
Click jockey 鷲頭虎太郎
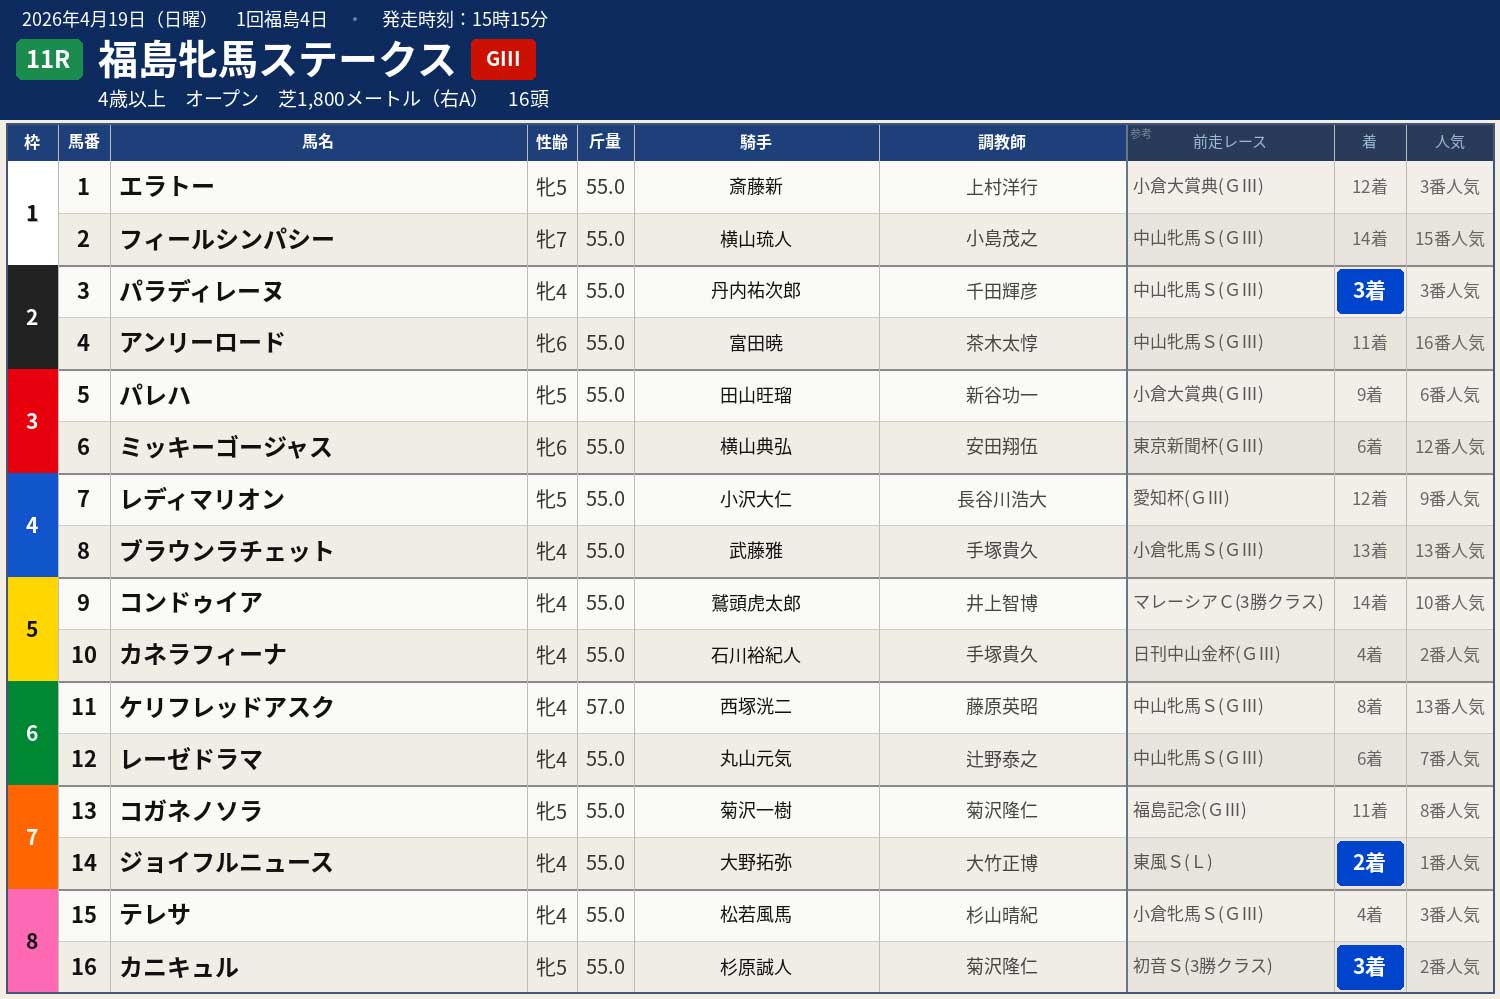tap(756, 603)
